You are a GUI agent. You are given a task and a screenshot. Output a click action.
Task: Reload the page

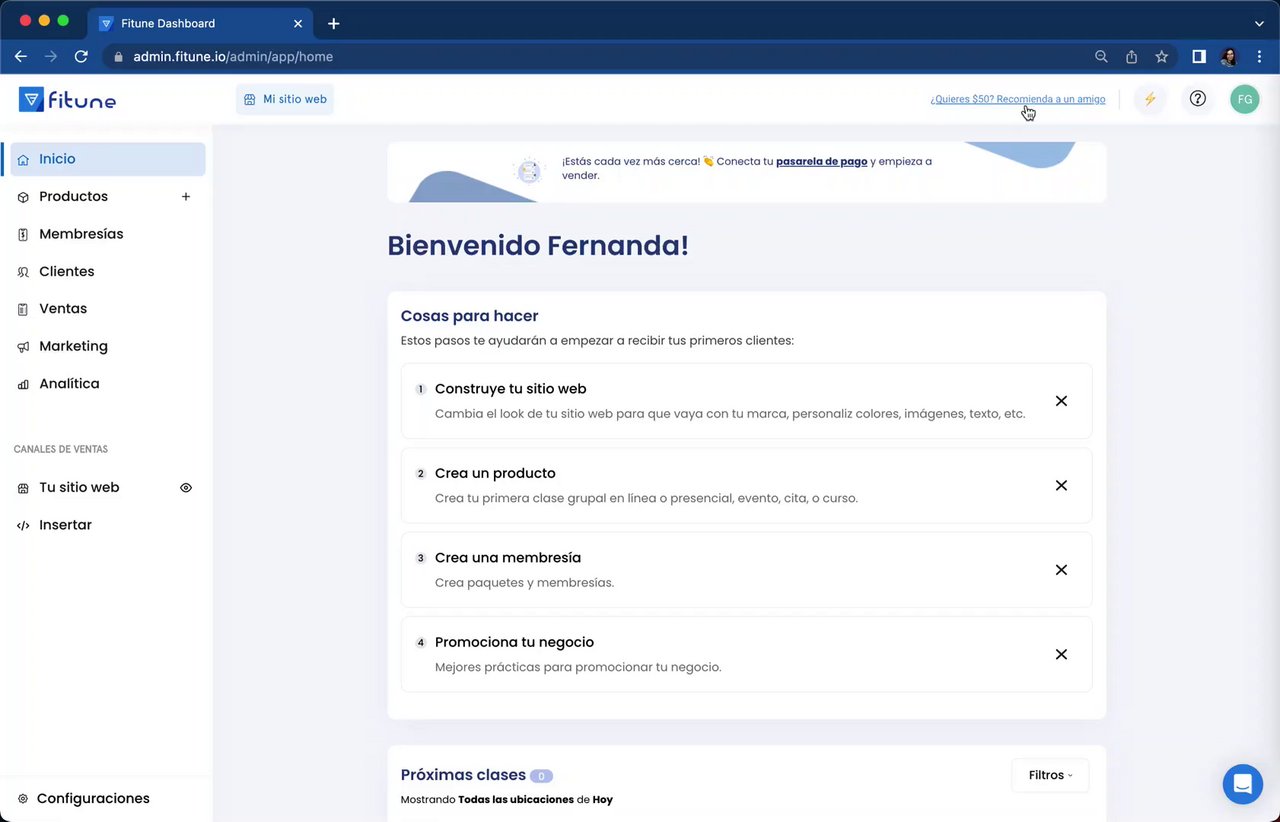click(81, 57)
